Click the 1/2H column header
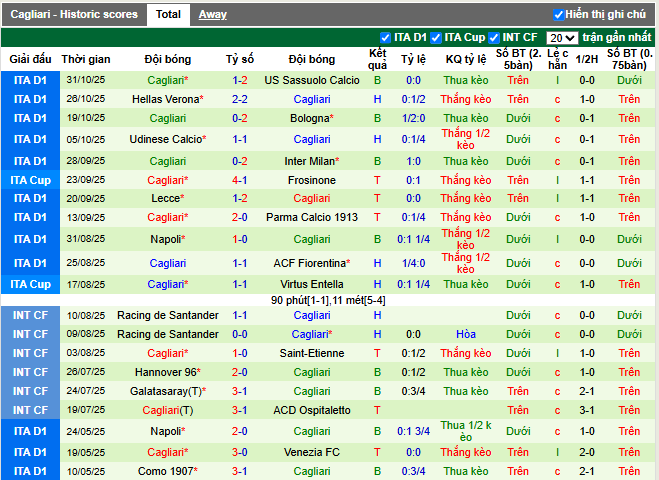Image resolution: width=659 pixels, height=480 pixels. [587, 59]
